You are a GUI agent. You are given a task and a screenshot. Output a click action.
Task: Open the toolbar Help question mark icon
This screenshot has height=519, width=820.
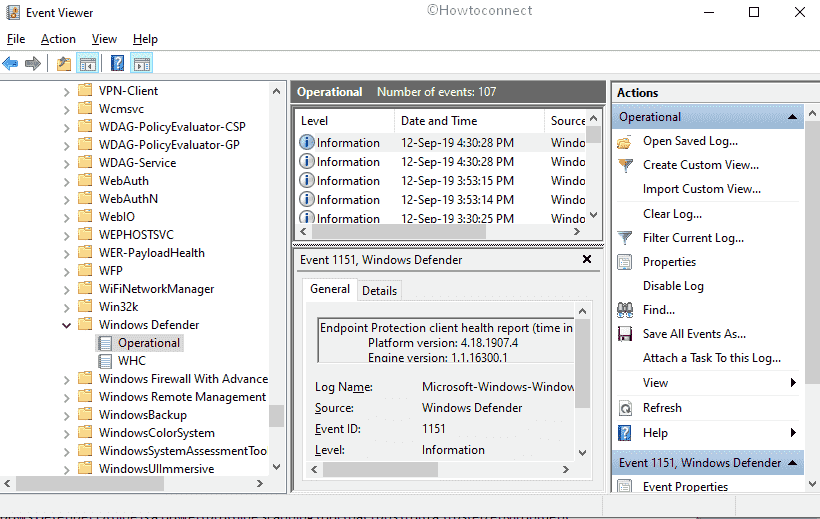point(118,63)
